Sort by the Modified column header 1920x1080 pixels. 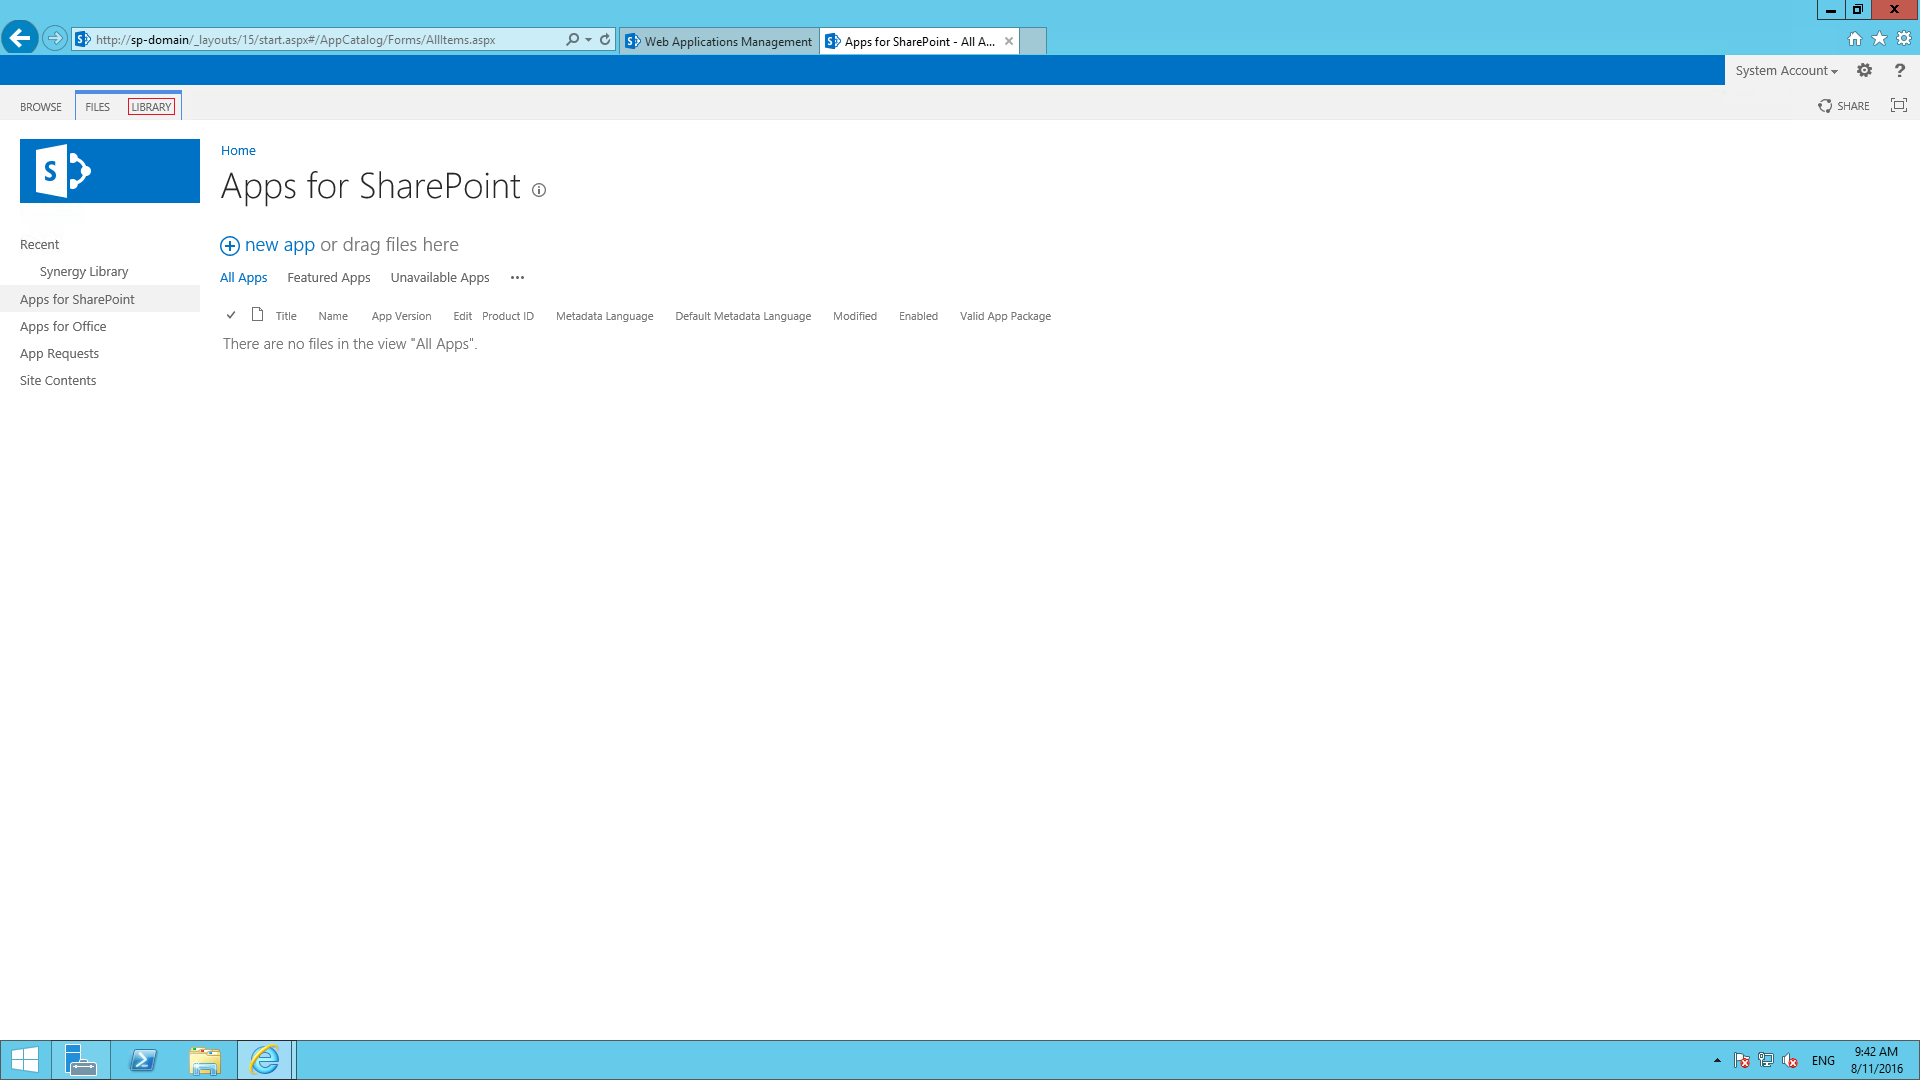click(x=855, y=316)
